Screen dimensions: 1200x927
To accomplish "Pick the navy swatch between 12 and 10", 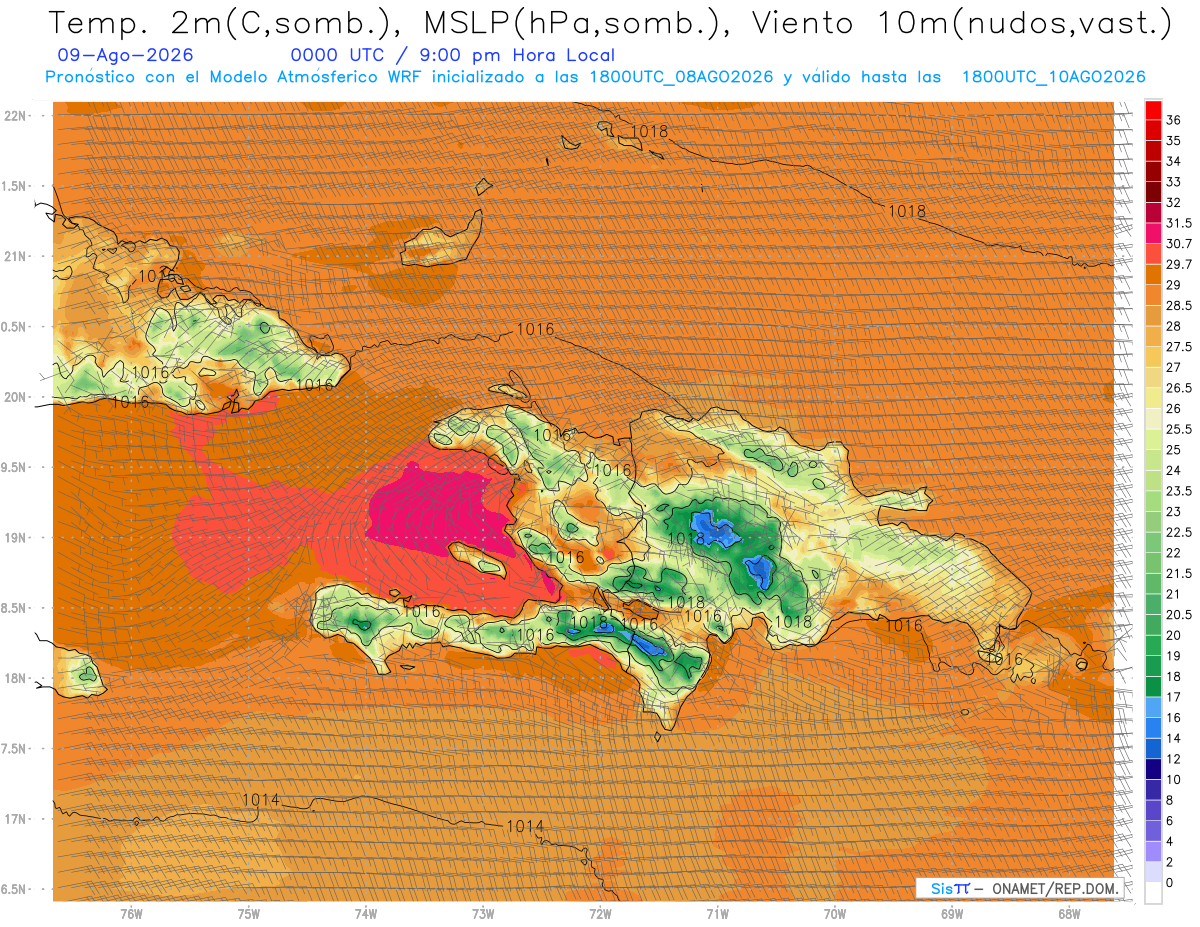I will pos(1153,770).
